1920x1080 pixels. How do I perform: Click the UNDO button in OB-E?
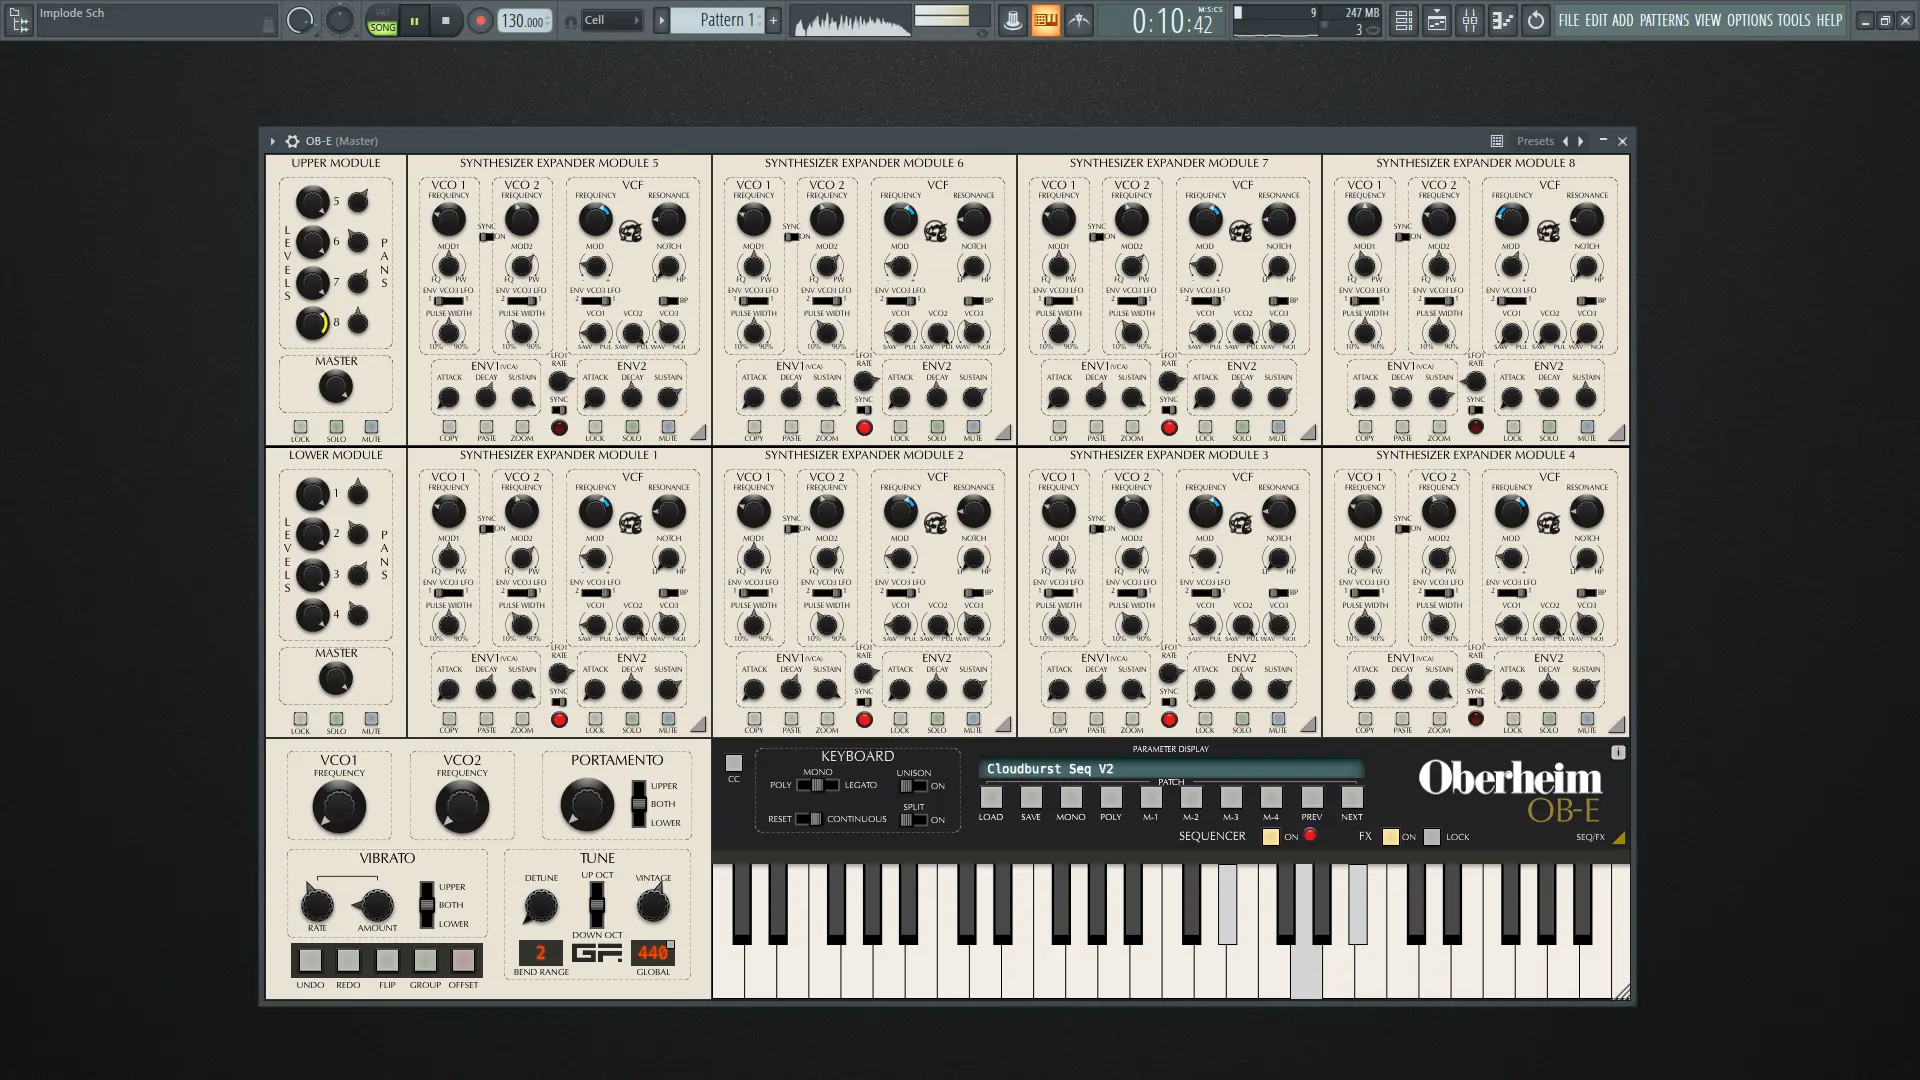[310, 962]
